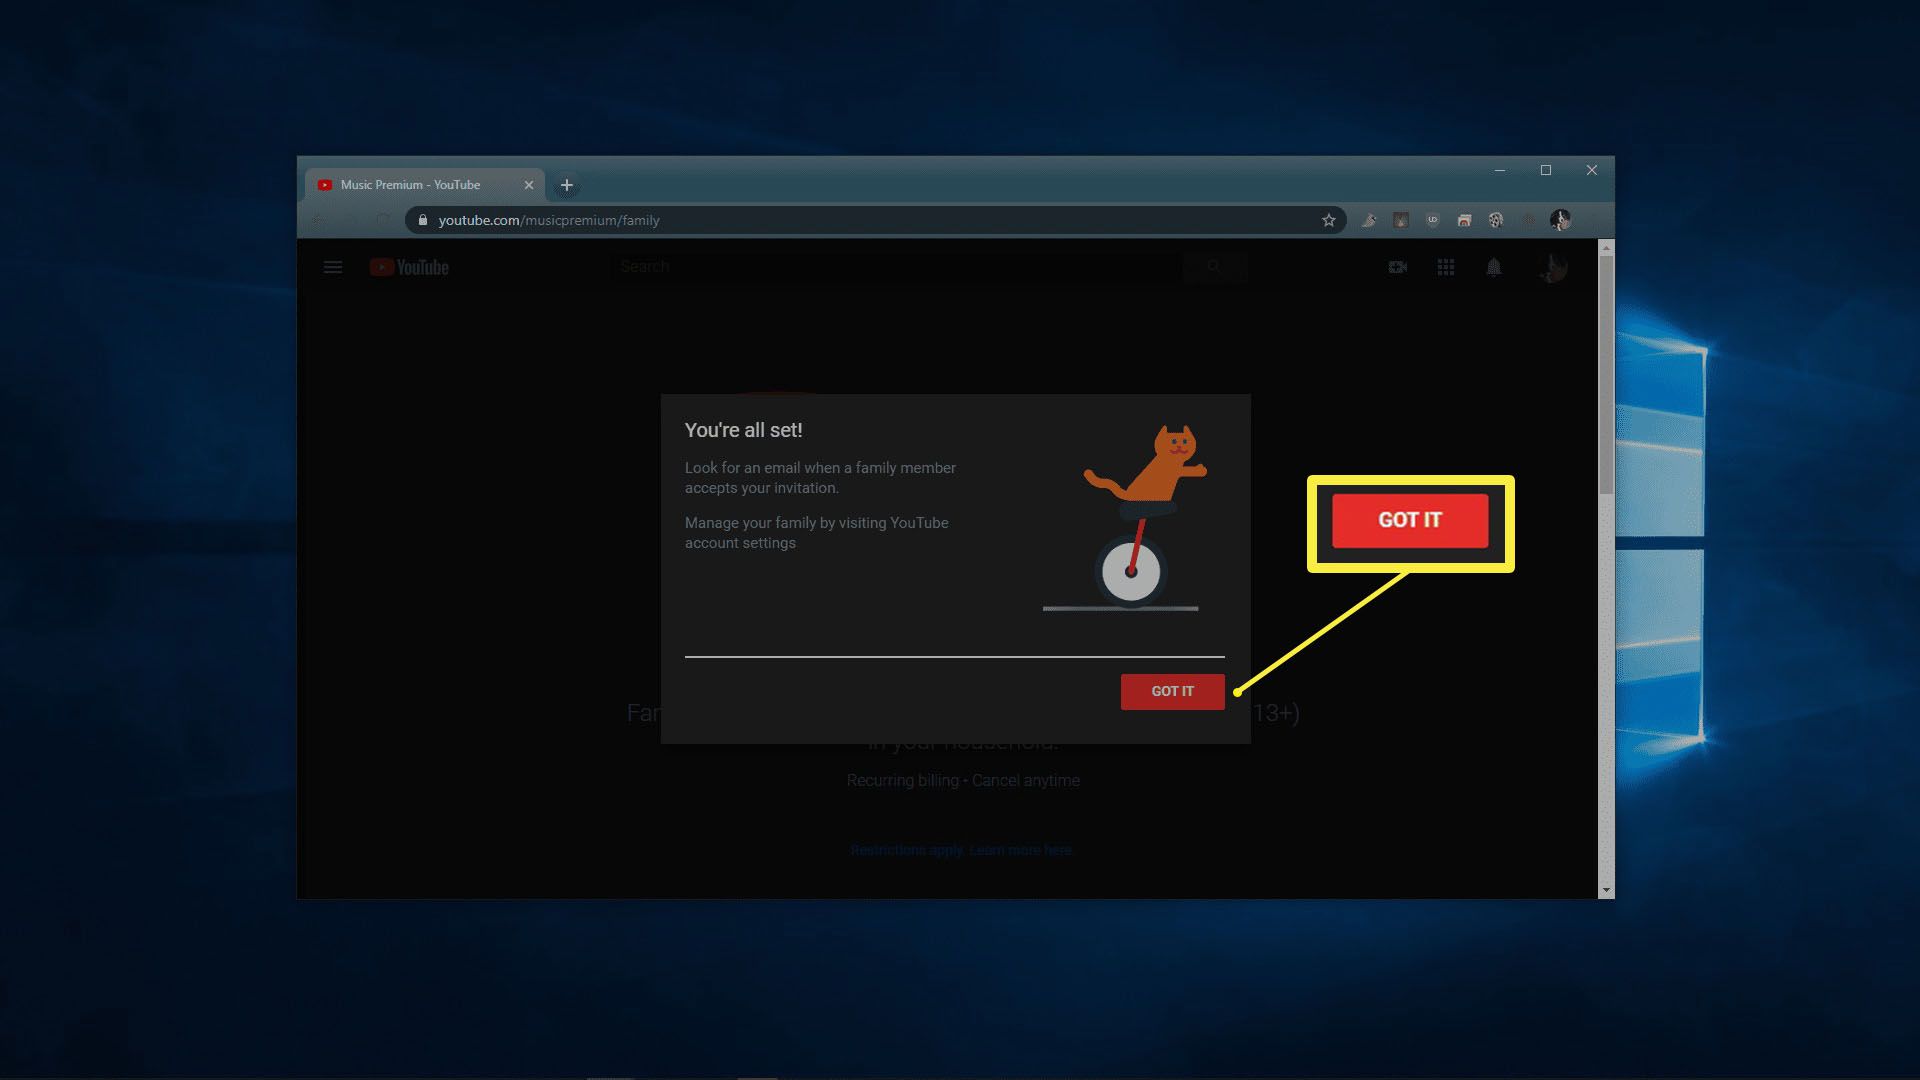This screenshot has width=1920, height=1080.
Task: Click the browser favorites star icon
Action: coord(1327,219)
